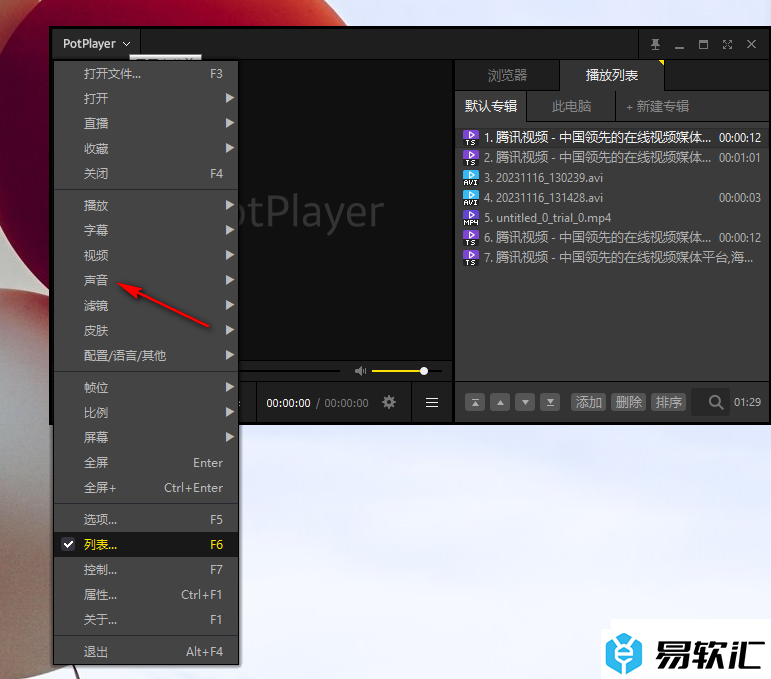Search the playlist with magnifier icon
This screenshot has height=679, width=771.
coord(715,402)
